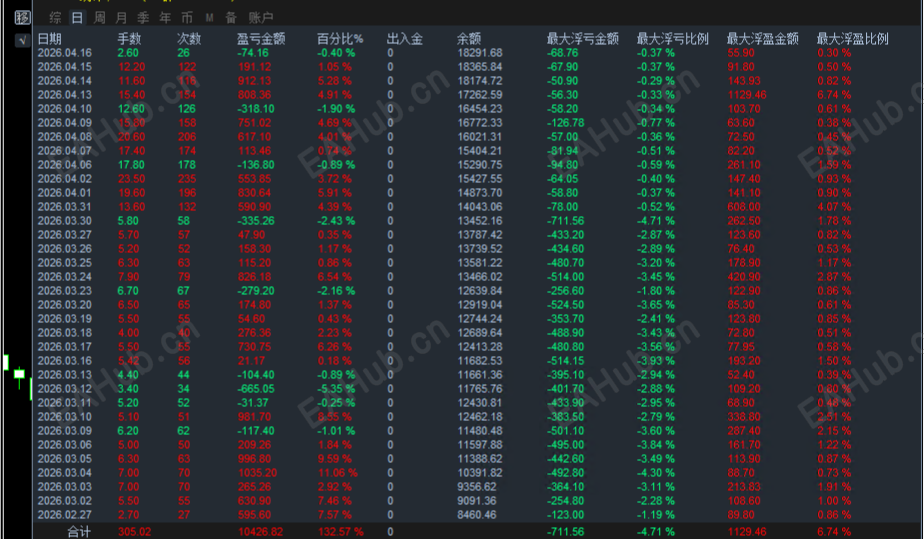Select the 日 daily tab
Image resolution: width=924 pixels, height=539 pixels.
(77, 18)
